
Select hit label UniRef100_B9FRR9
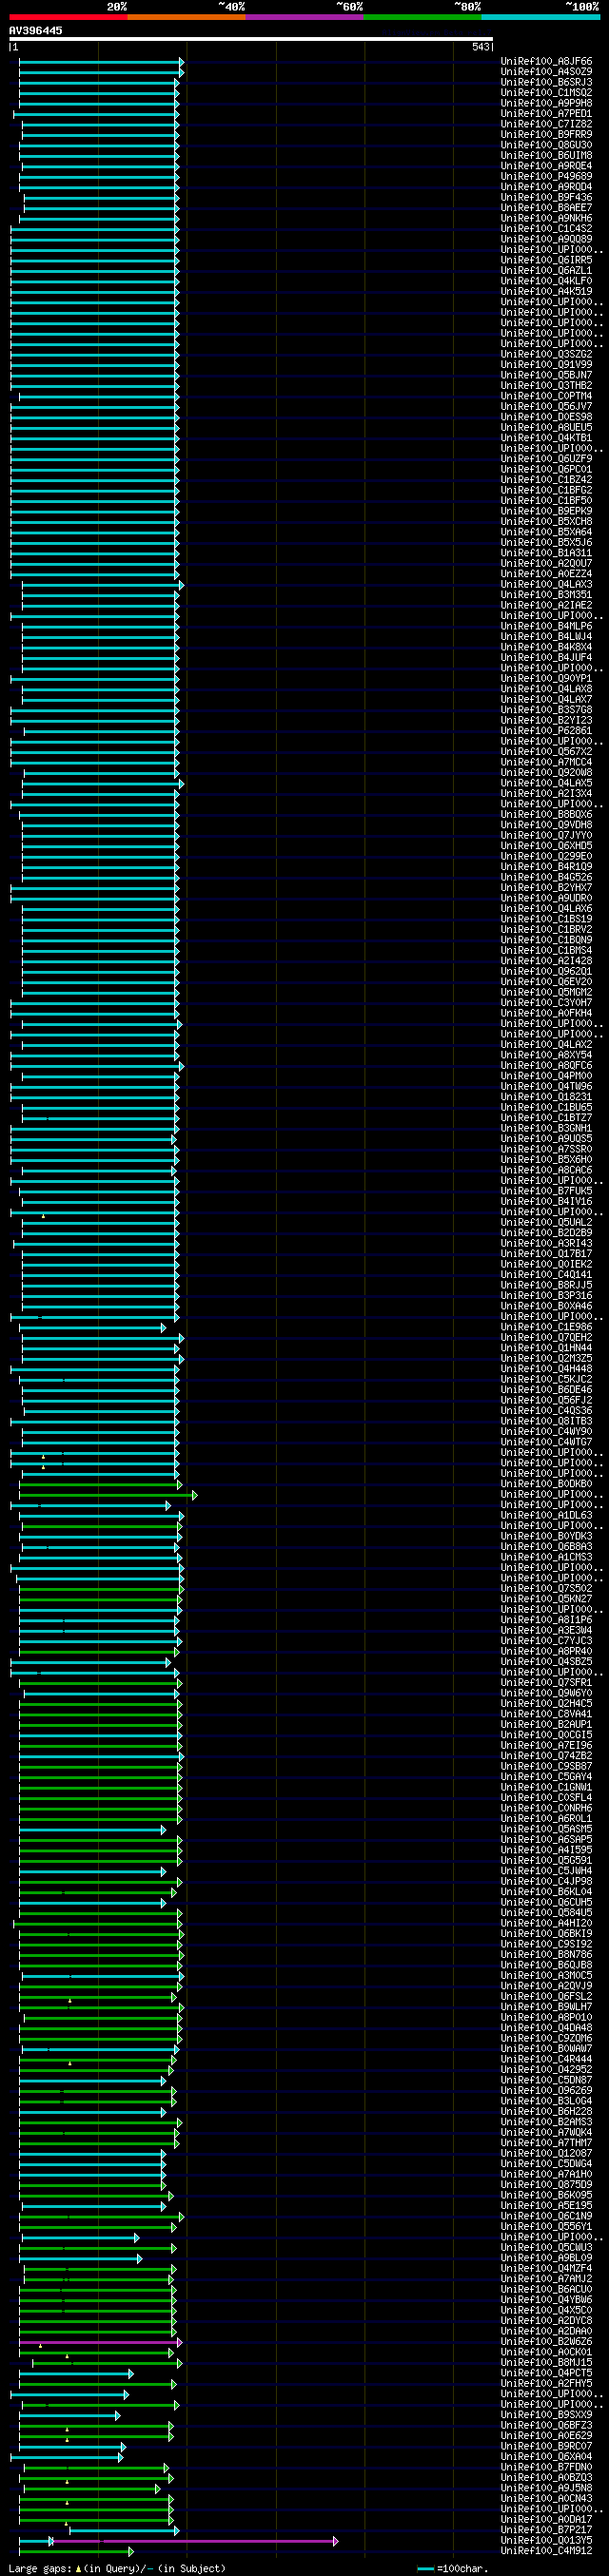coord(546,135)
